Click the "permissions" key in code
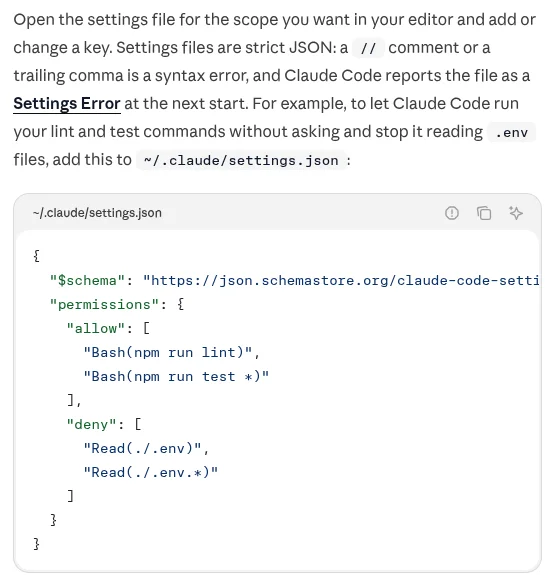Image resolution: width=555 pixels, height=575 pixels. coord(105,304)
